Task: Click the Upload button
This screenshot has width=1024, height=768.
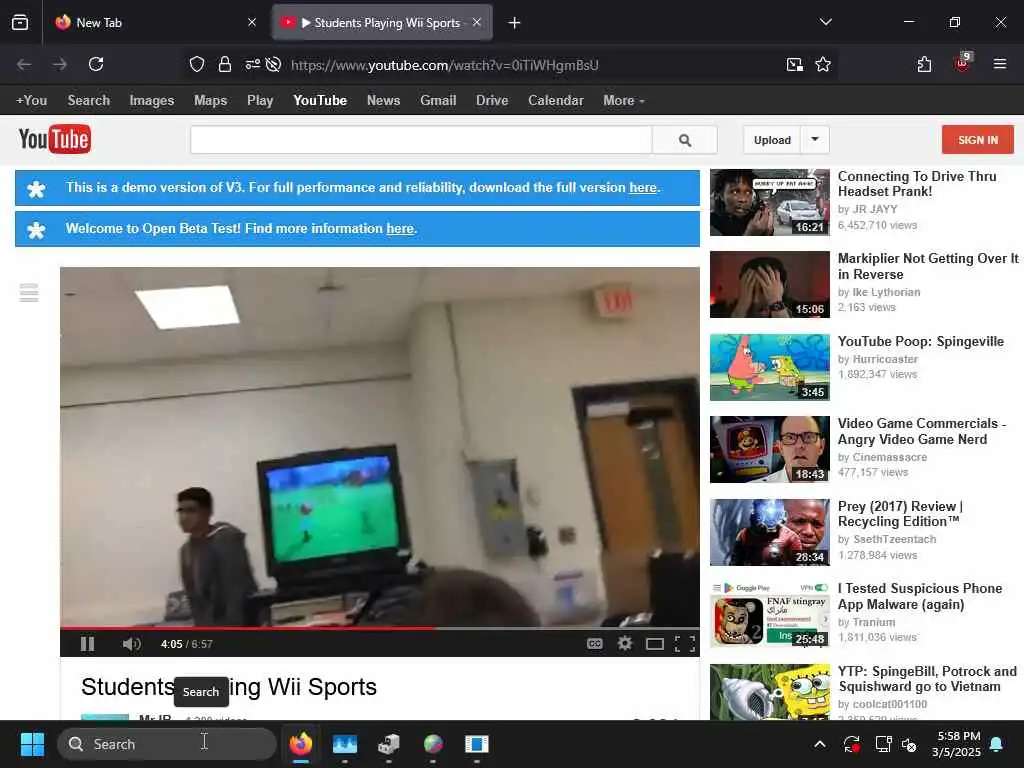Action: 772,140
